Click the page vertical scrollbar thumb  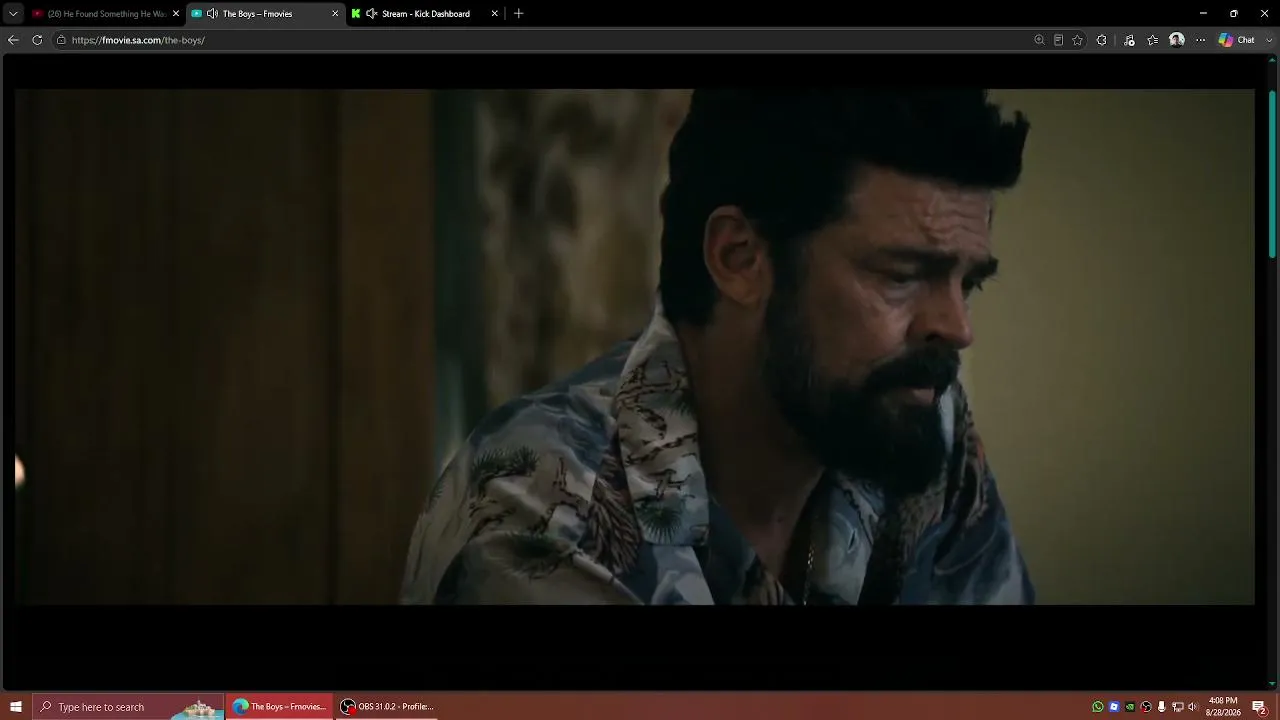[x=1272, y=175]
